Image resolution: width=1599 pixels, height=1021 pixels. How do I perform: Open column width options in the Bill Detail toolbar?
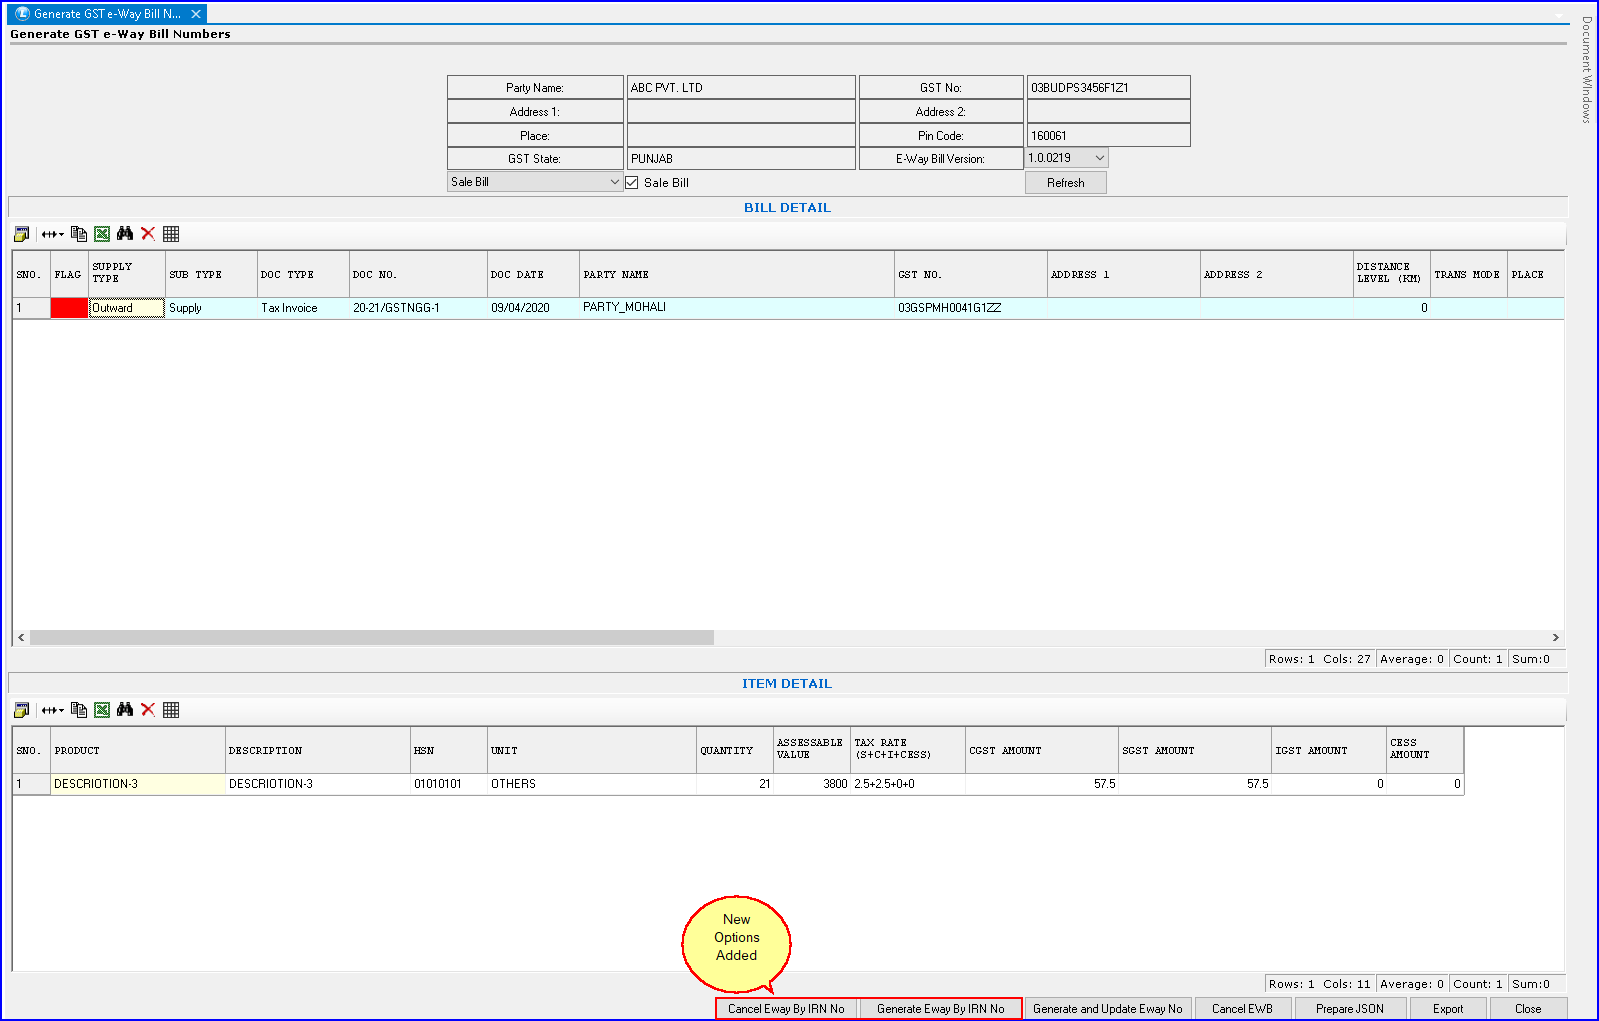click(x=52, y=234)
